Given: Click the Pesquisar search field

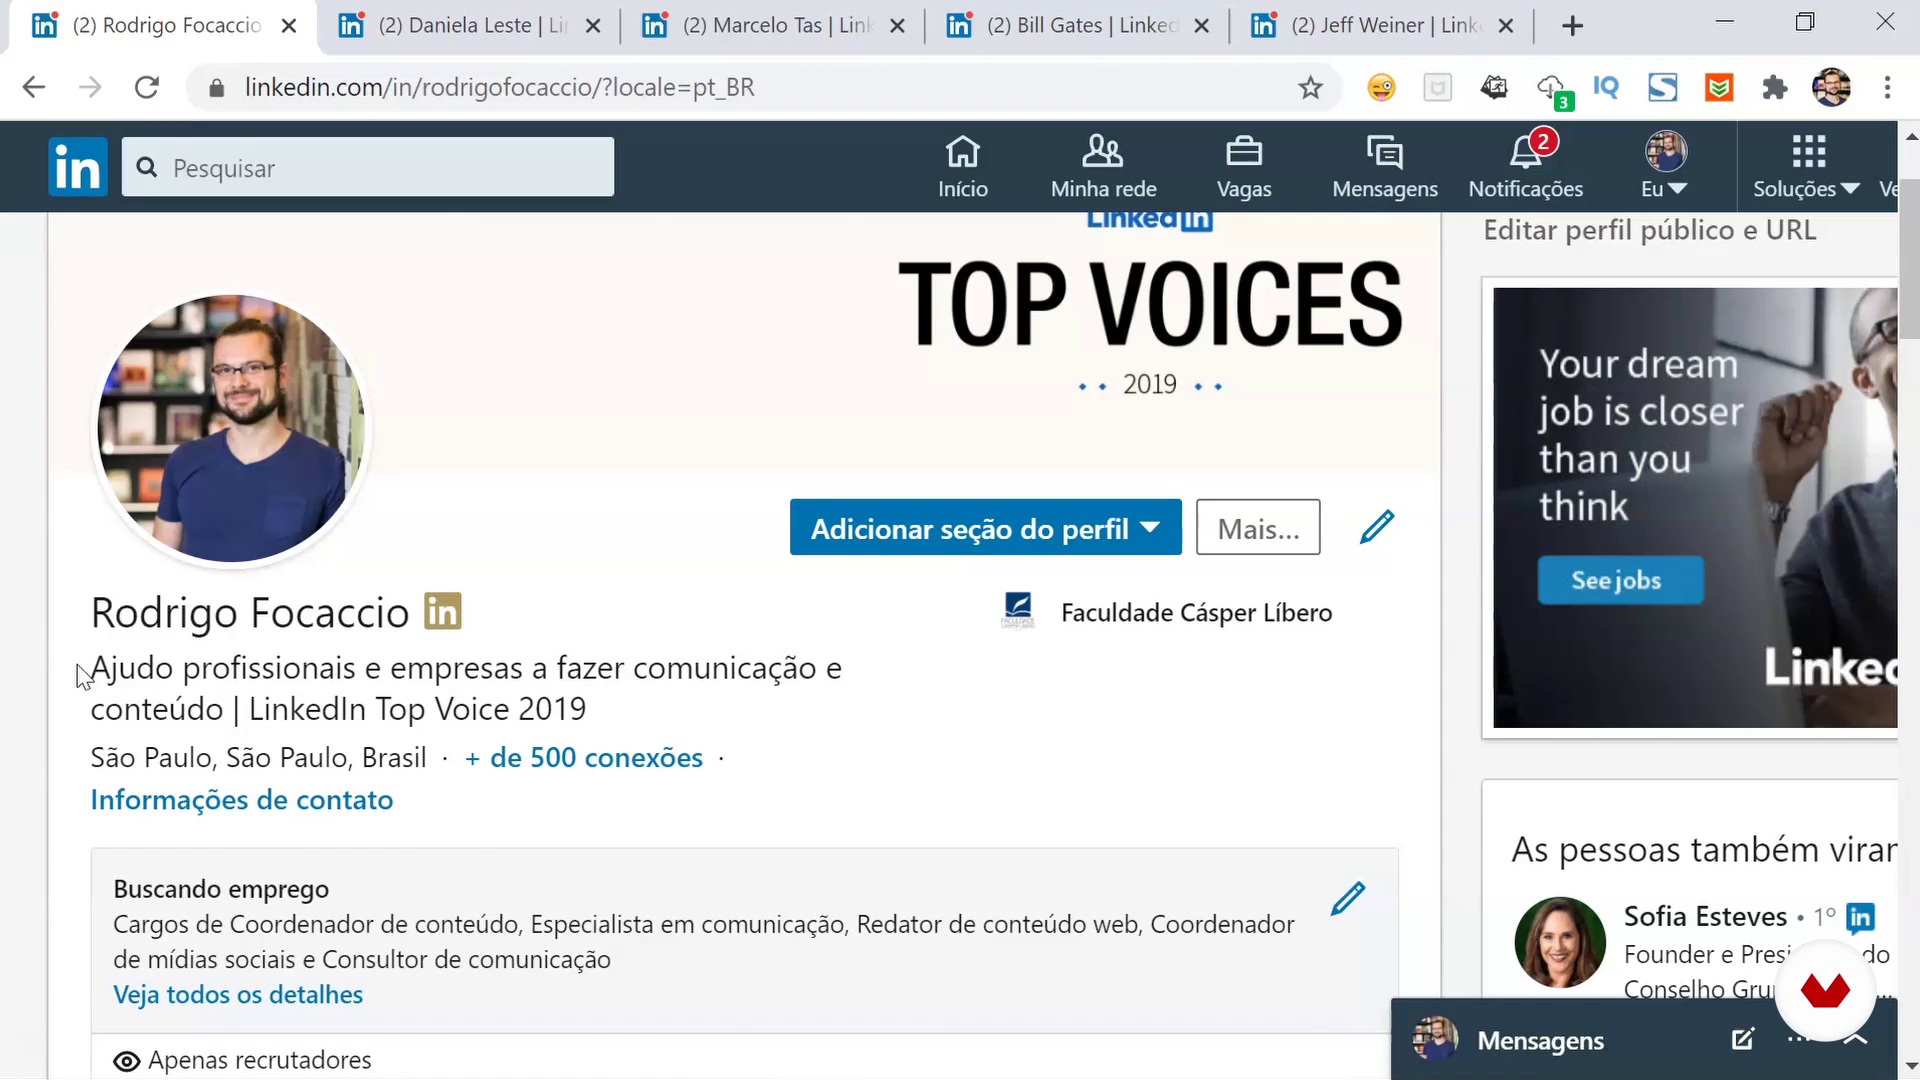Looking at the screenshot, I should (368, 167).
